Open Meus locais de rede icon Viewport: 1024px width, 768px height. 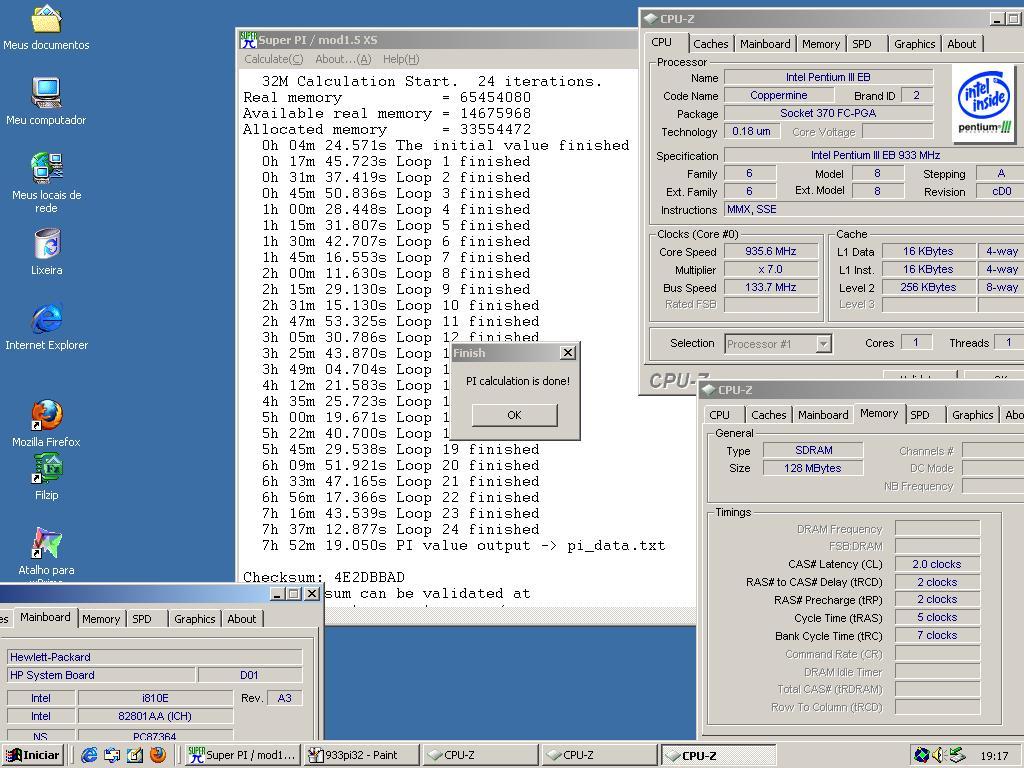[x=46, y=183]
